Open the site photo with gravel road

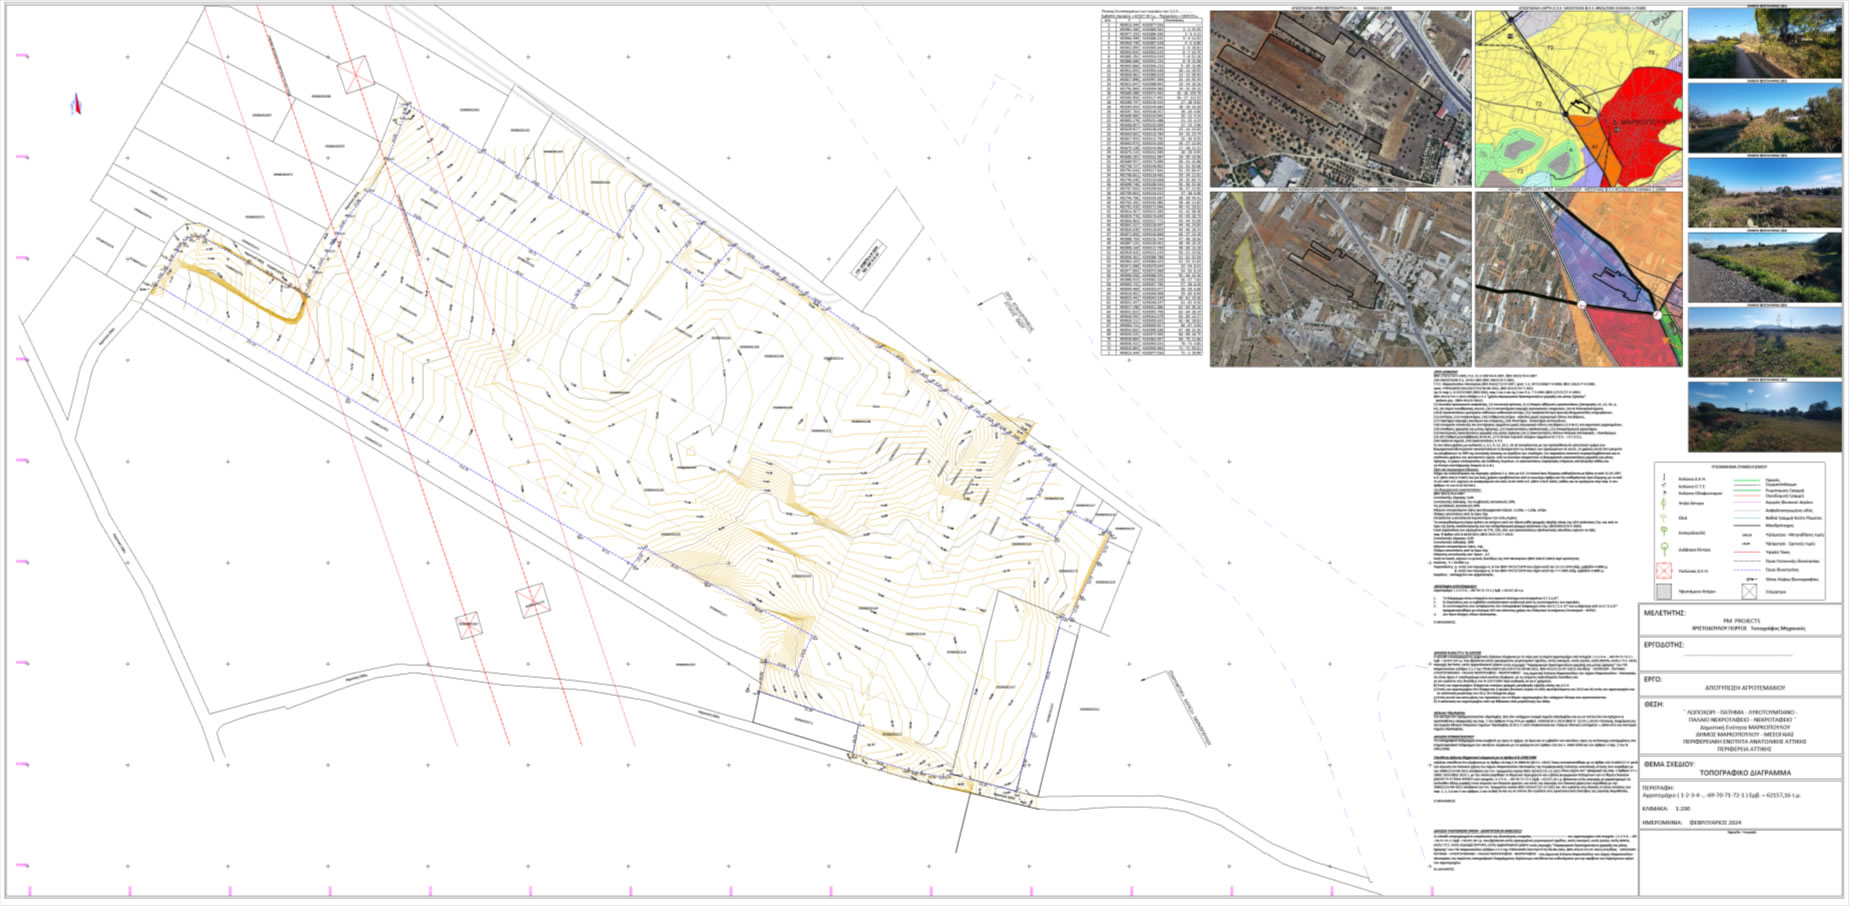pyautogui.click(x=1764, y=266)
